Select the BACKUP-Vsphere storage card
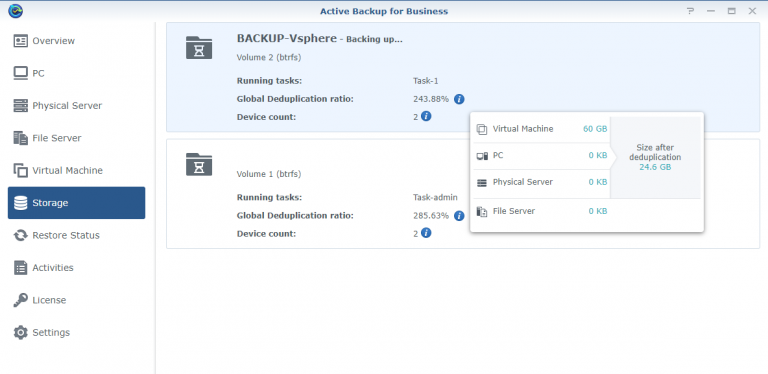Viewport: 768px width, 374px height. (463, 77)
